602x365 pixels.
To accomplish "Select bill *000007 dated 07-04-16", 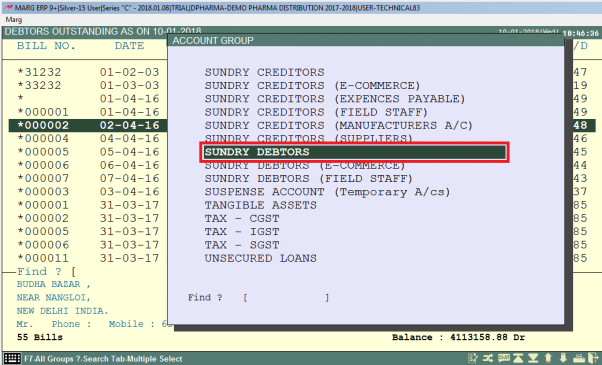I will coord(88,178).
